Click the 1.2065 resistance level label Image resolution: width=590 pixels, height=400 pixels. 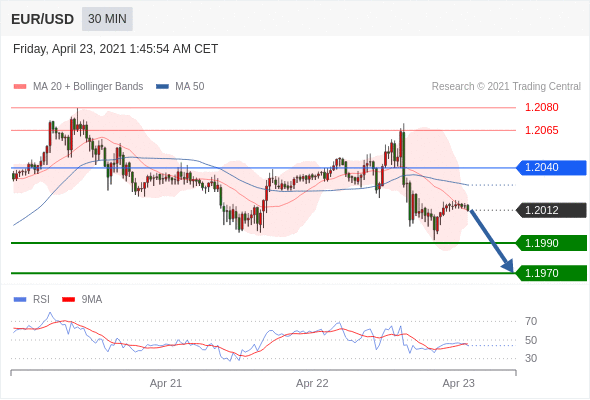541,130
